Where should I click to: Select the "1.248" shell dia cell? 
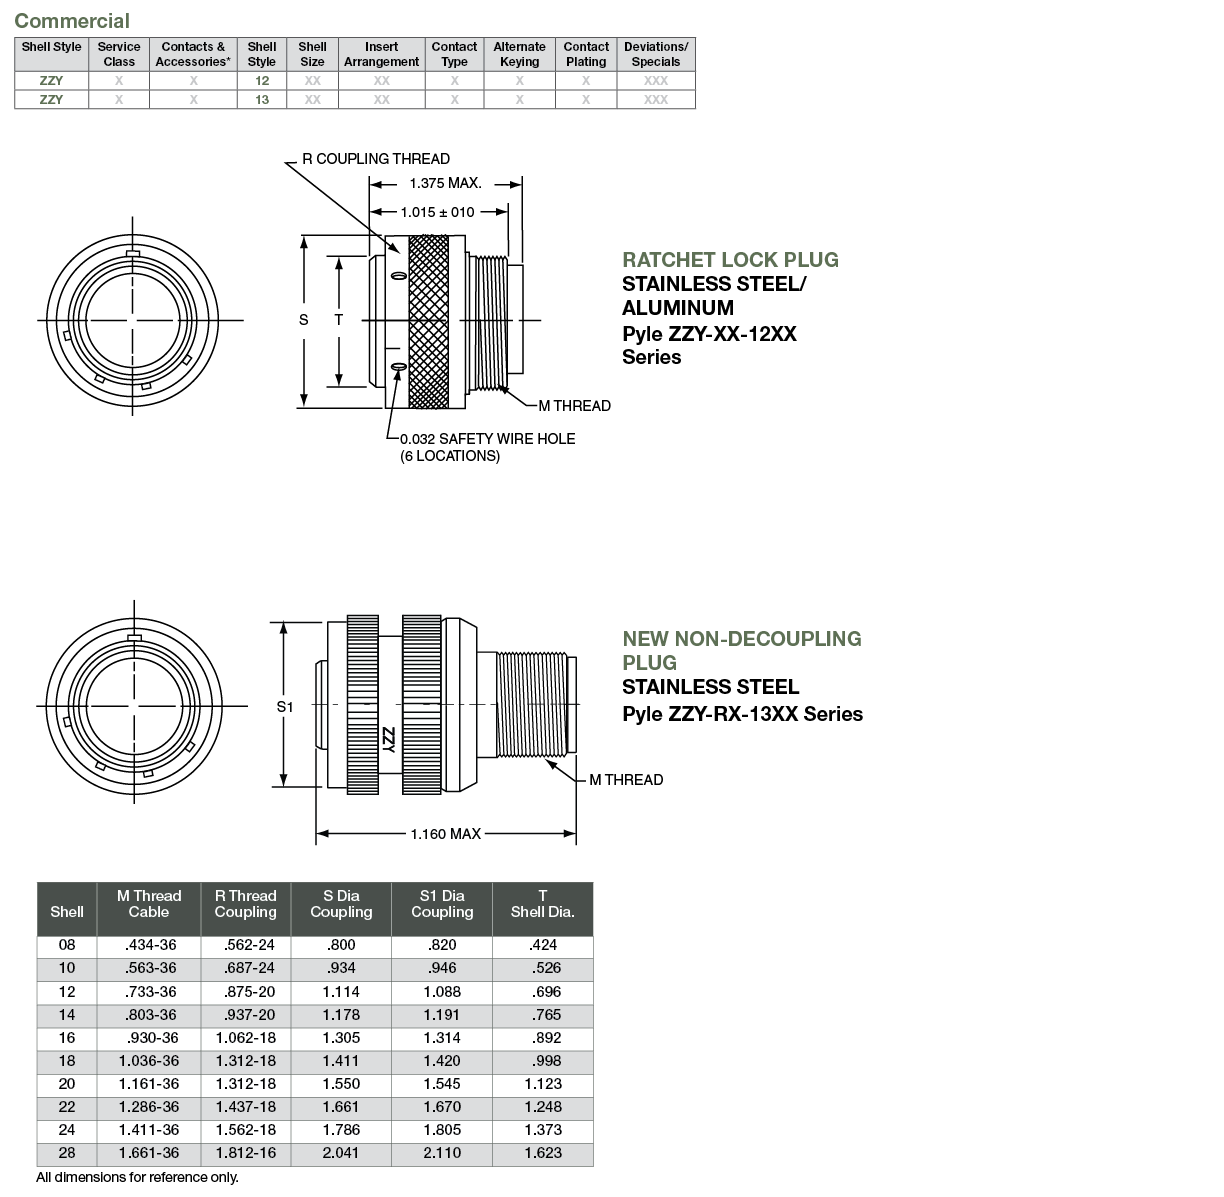[x=543, y=1107]
